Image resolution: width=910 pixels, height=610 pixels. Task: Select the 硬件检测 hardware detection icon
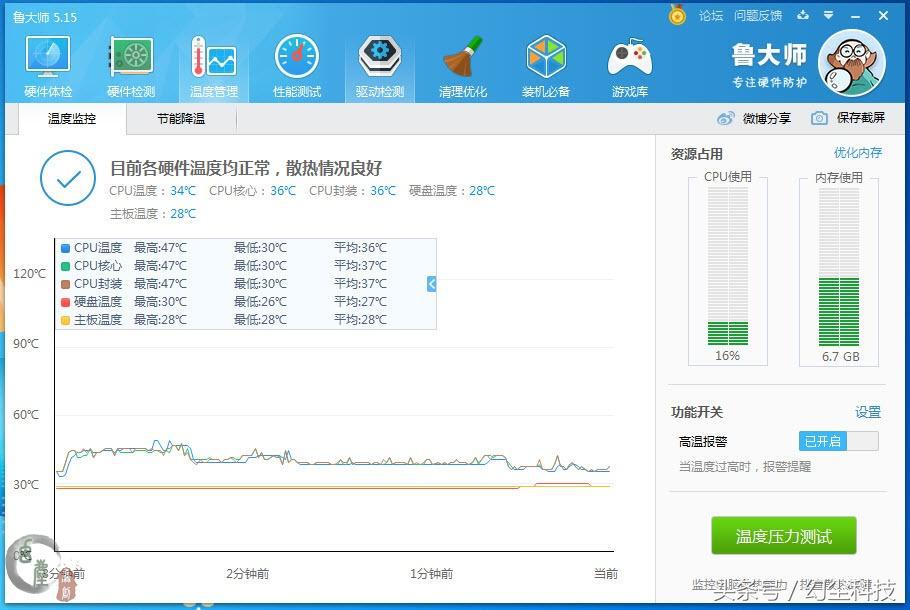(130, 63)
